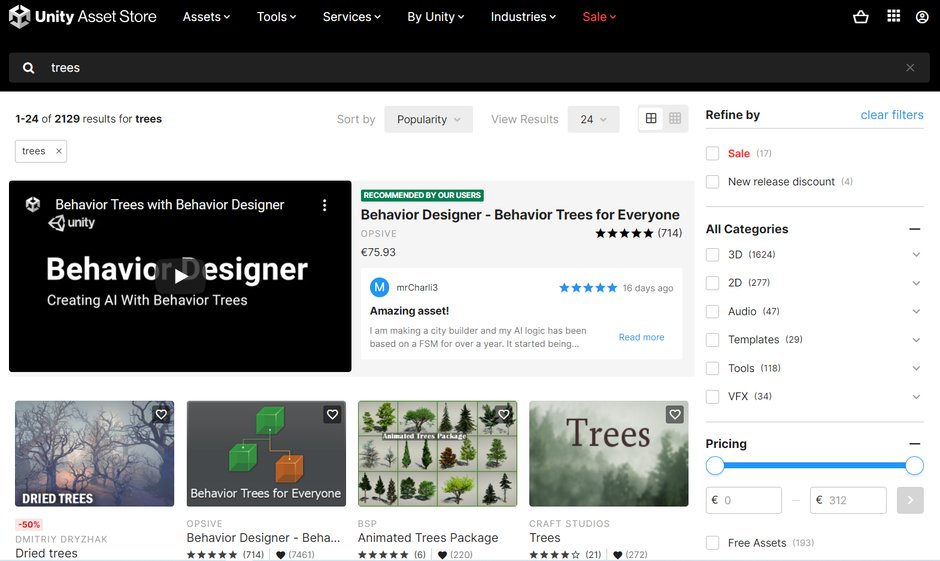
Task: Open the video options three-dot menu
Action: pos(324,205)
